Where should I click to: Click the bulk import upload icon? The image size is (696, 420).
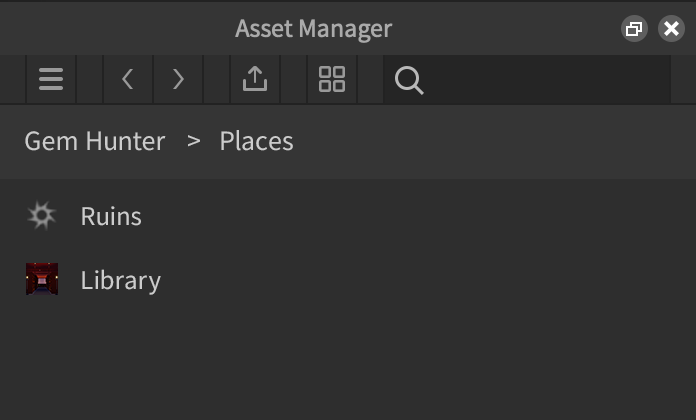pos(255,80)
